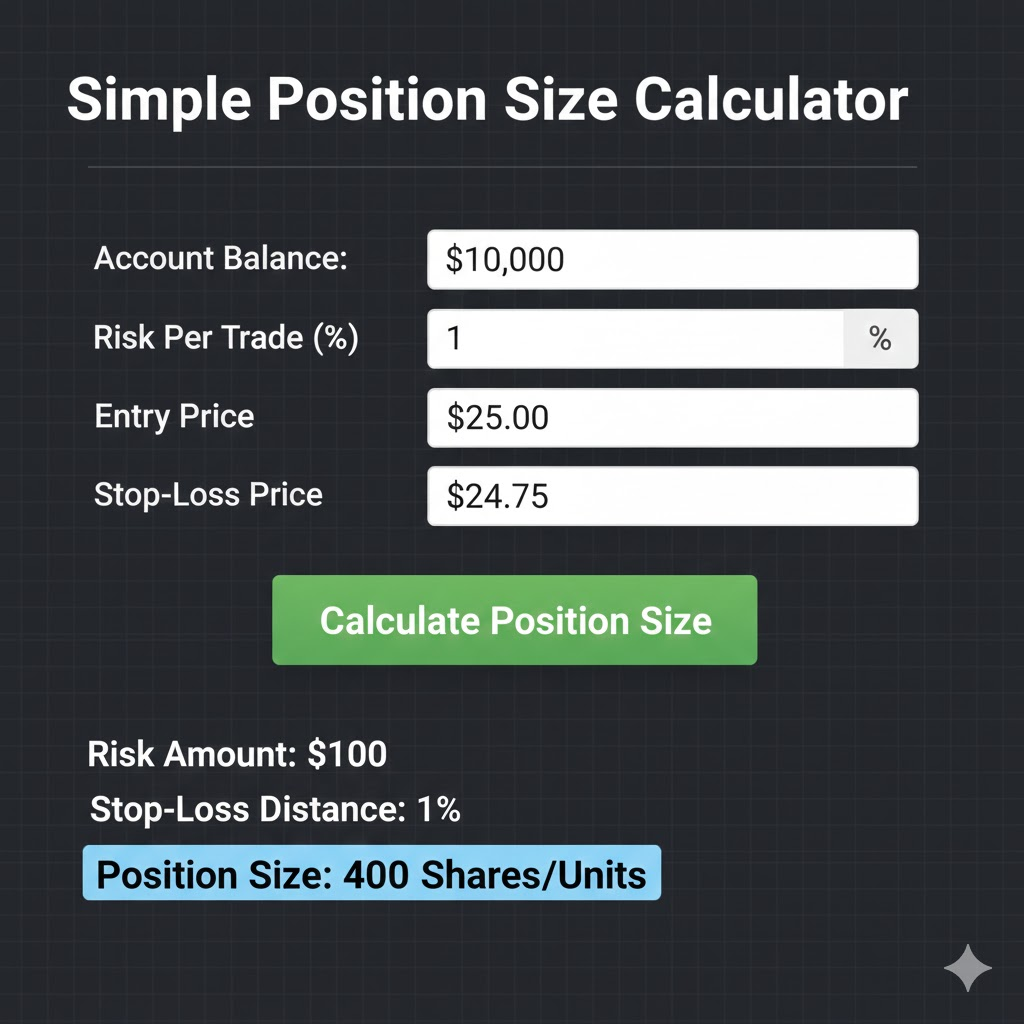This screenshot has width=1024, height=1024.
Task: Click the Entry Price field showing $25.00
Action: [672, 417]
